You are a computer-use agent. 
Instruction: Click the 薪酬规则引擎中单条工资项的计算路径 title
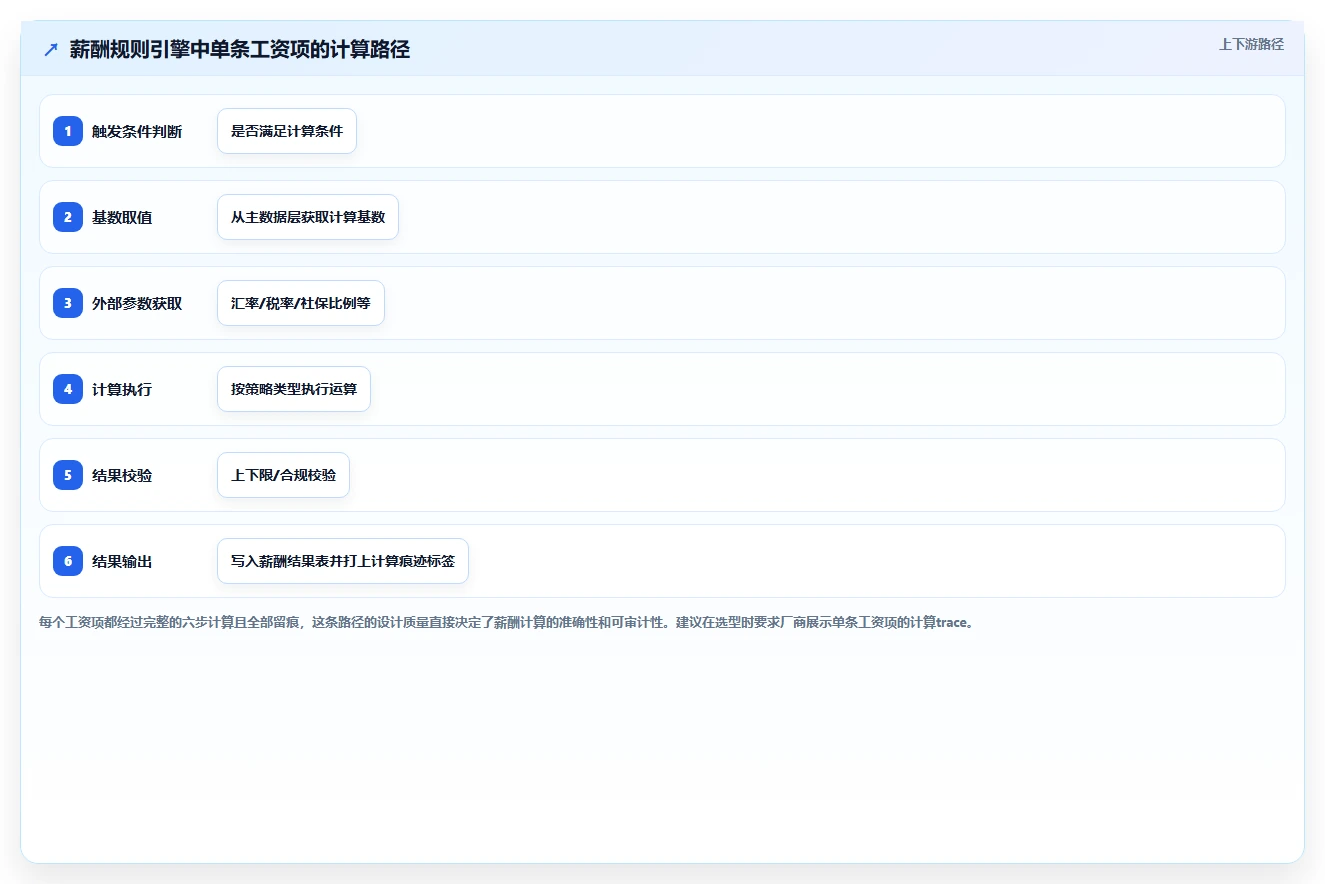tap(240, 50)
